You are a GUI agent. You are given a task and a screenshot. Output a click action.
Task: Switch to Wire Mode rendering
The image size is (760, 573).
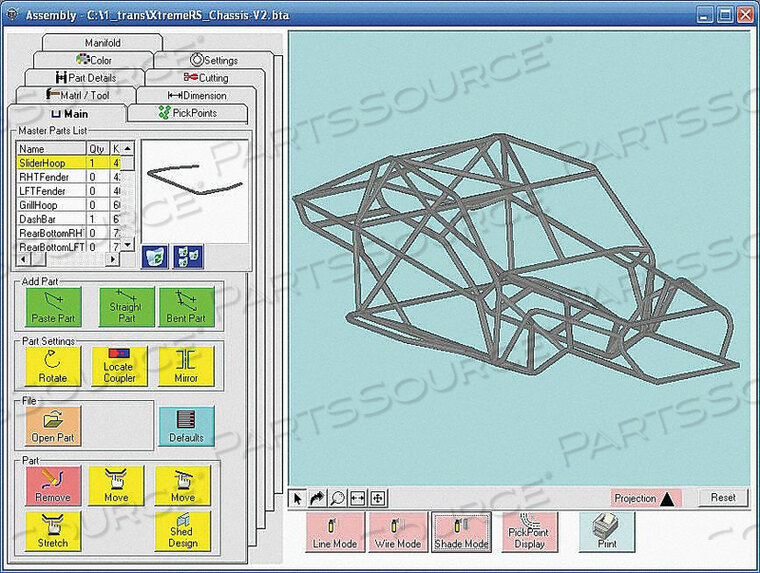click(x=396, y=531)
